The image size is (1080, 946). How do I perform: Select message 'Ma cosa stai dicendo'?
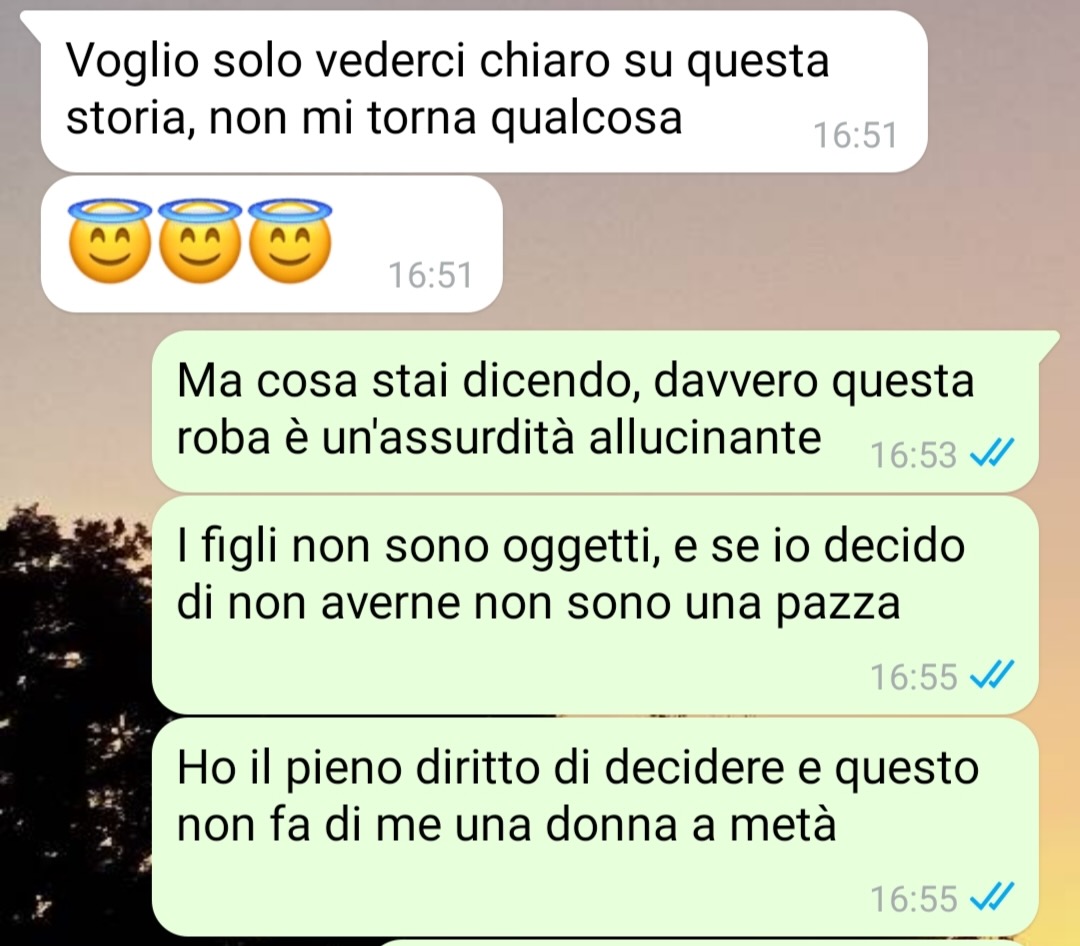pyautogui.click(x=595, y=411)
